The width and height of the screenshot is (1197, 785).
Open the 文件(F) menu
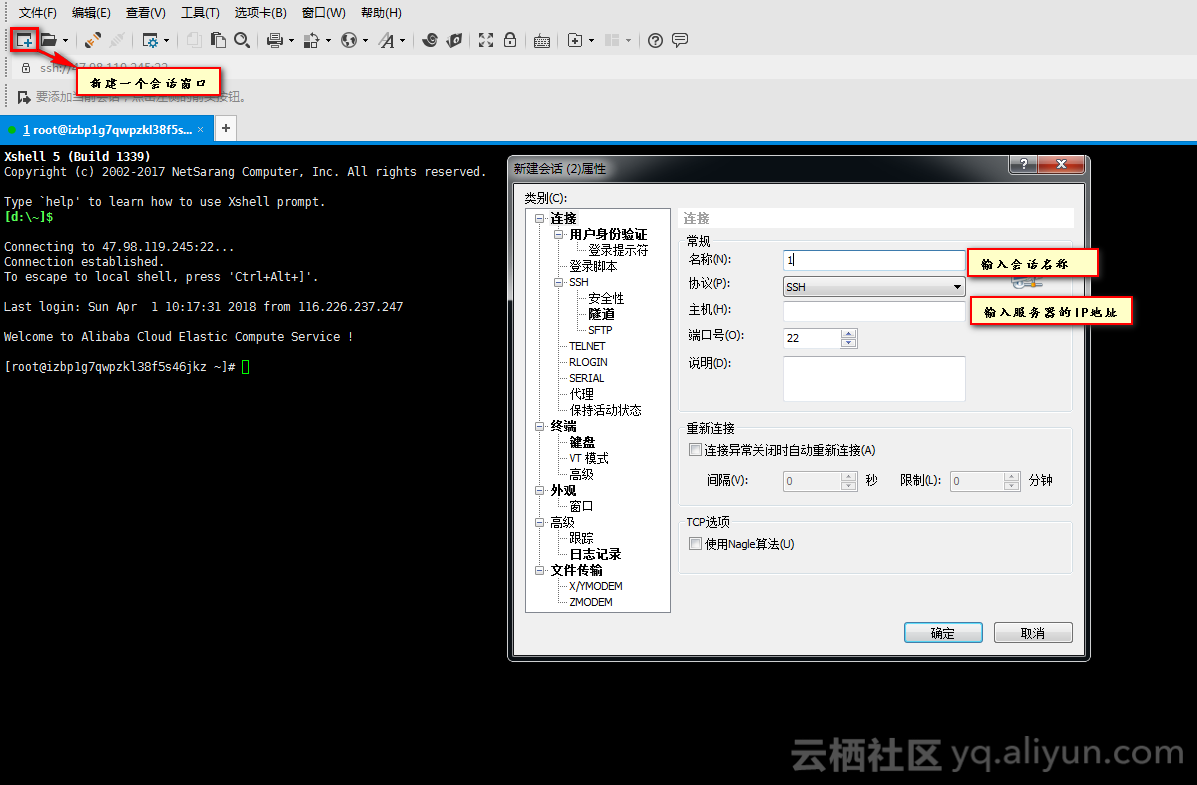coord(37,13)
